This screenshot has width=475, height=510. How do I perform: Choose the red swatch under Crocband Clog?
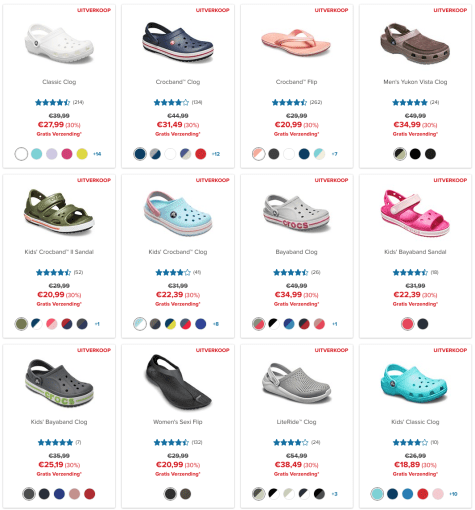[x=201, y=154]
